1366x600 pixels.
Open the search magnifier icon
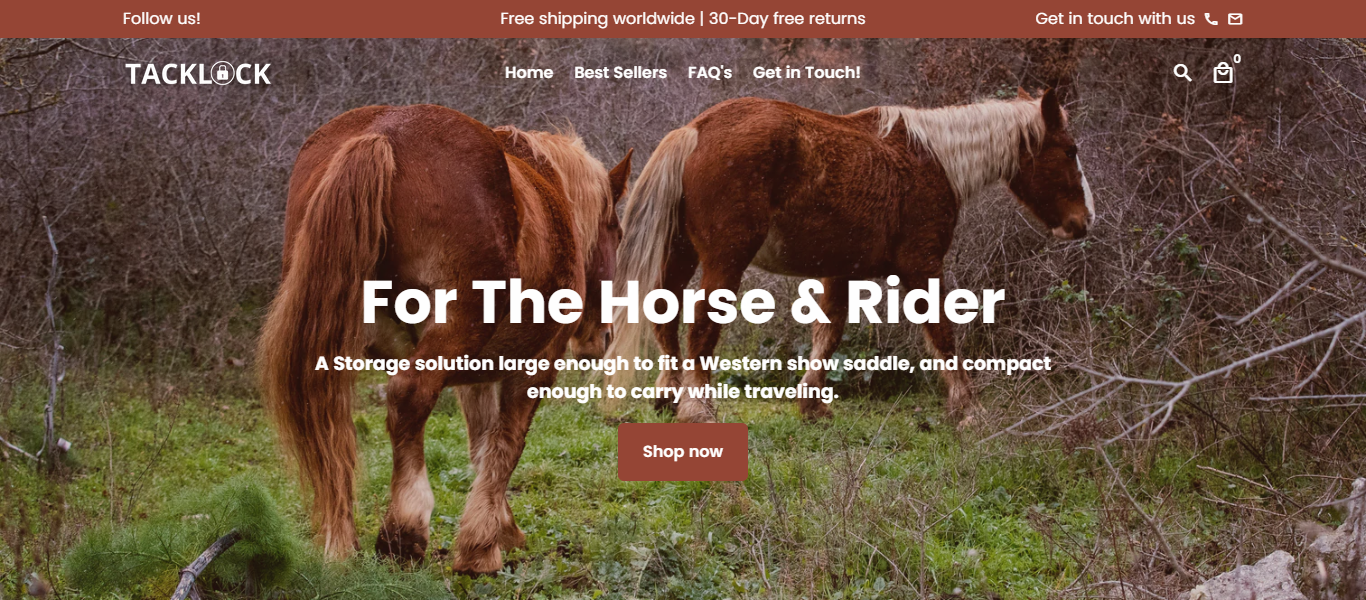(x=1182, y=72)
